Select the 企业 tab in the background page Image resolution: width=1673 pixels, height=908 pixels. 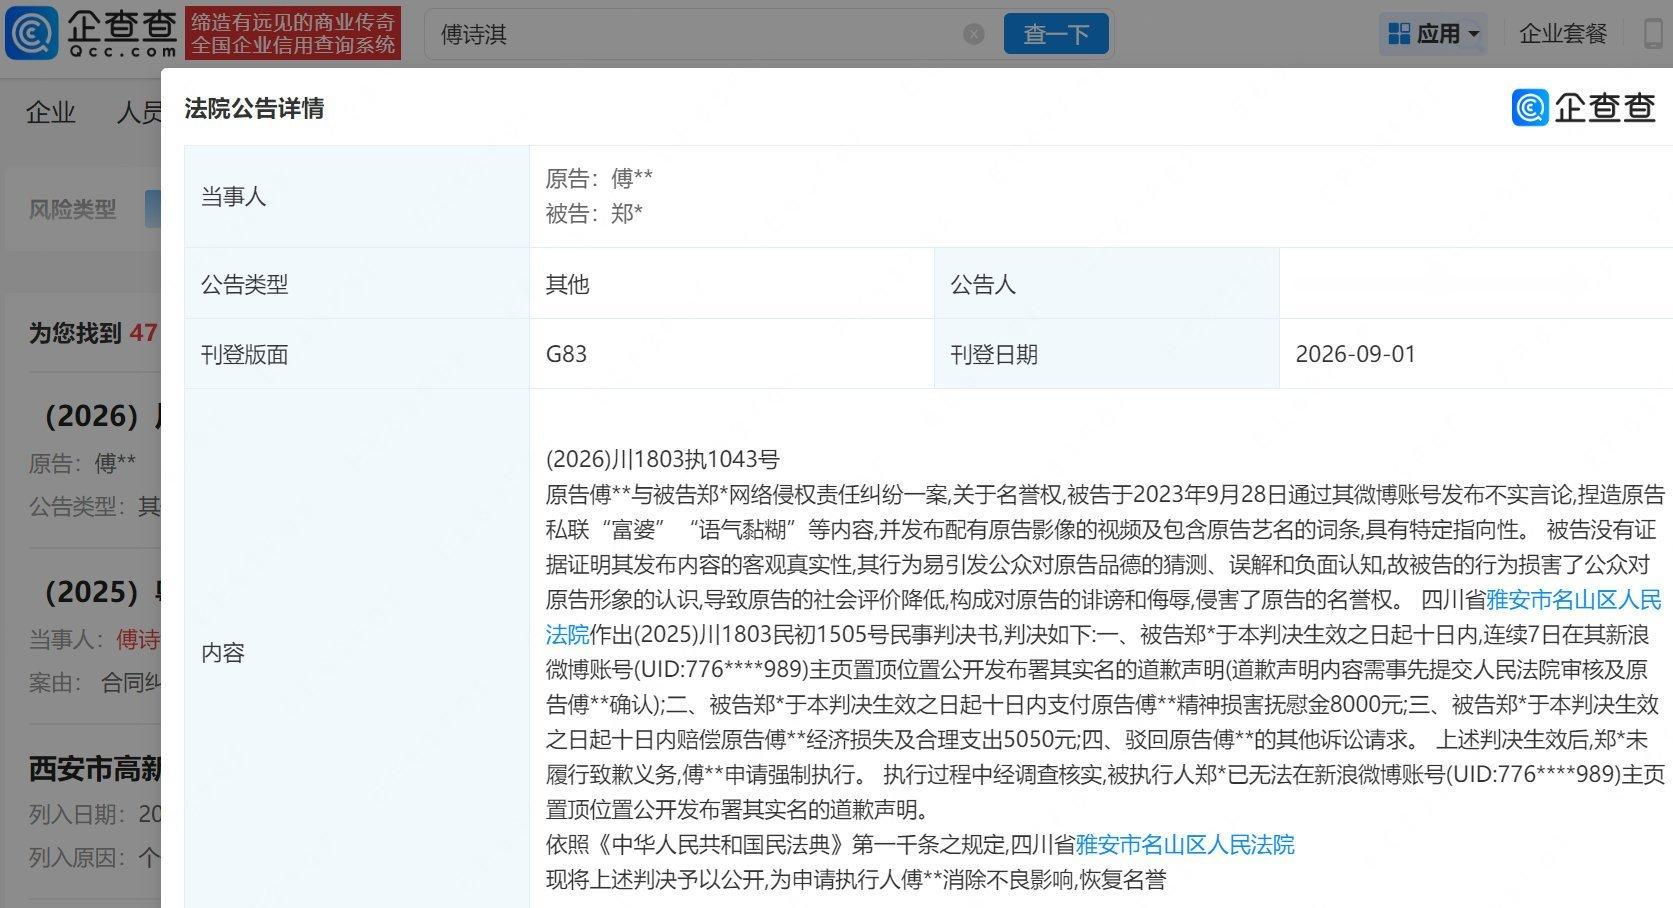click(51, 112)
